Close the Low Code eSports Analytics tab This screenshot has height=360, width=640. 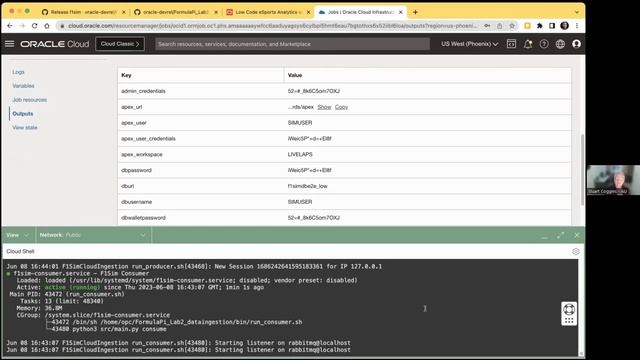click(308, 12)
